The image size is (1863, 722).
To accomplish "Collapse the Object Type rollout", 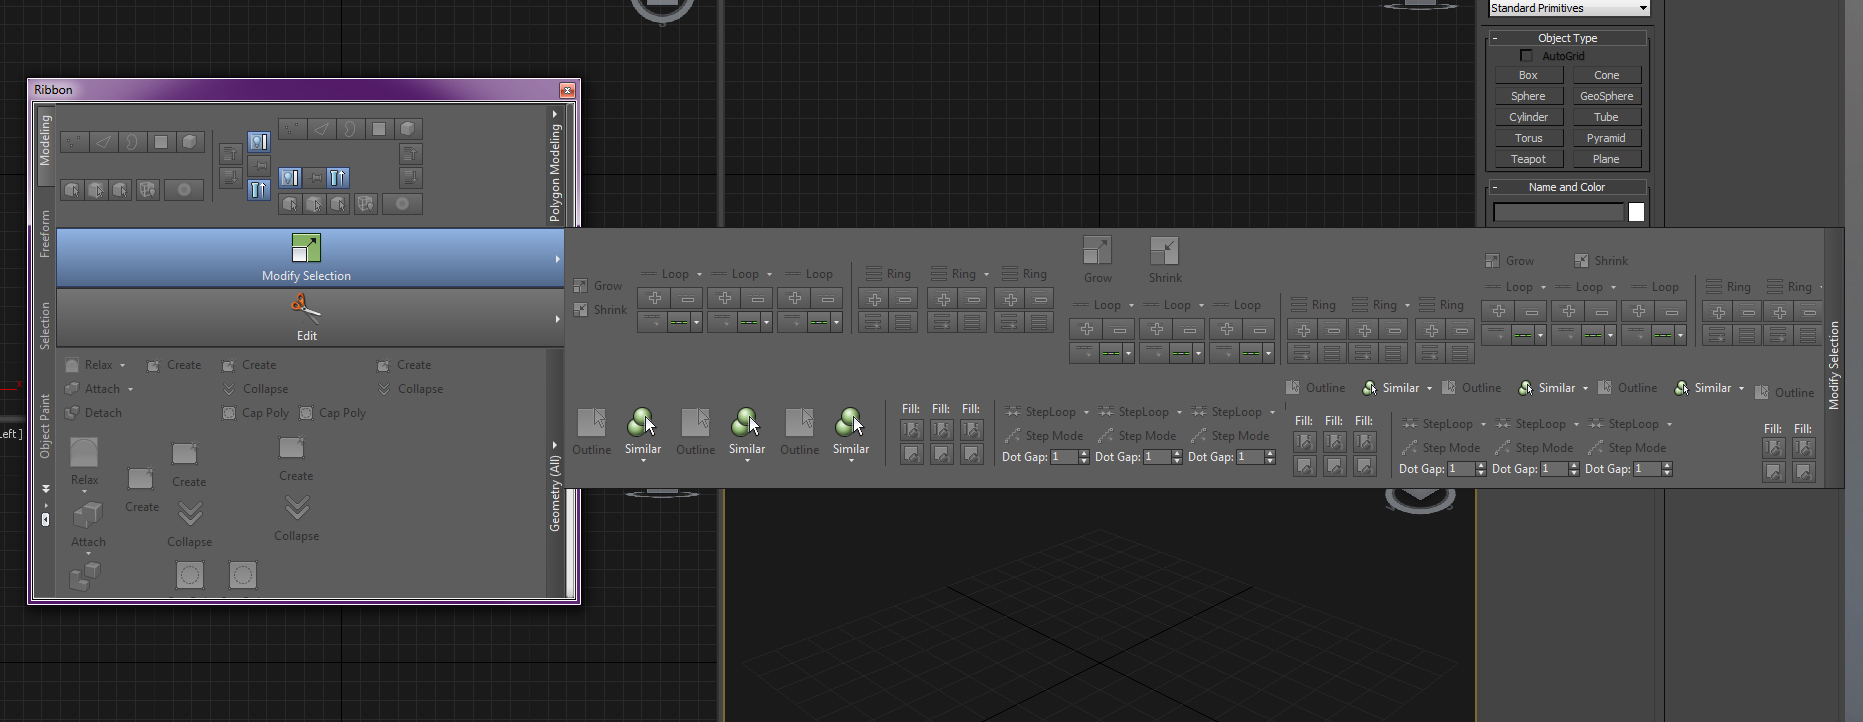I will (x=1495, y=38).
